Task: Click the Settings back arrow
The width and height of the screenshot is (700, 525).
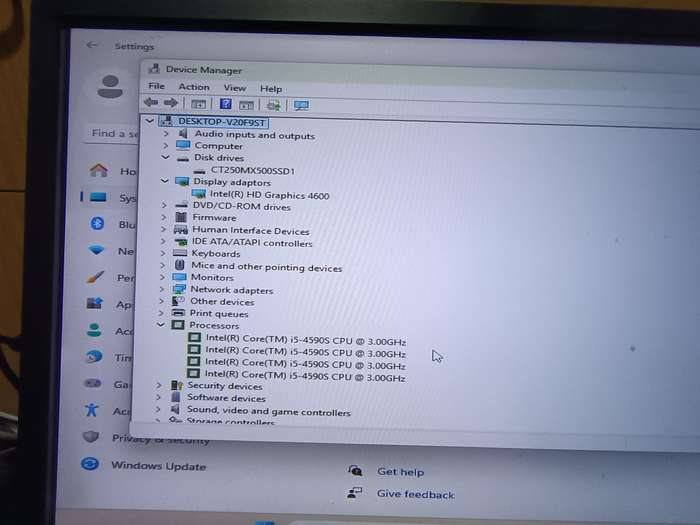Action: click(92, 45)
